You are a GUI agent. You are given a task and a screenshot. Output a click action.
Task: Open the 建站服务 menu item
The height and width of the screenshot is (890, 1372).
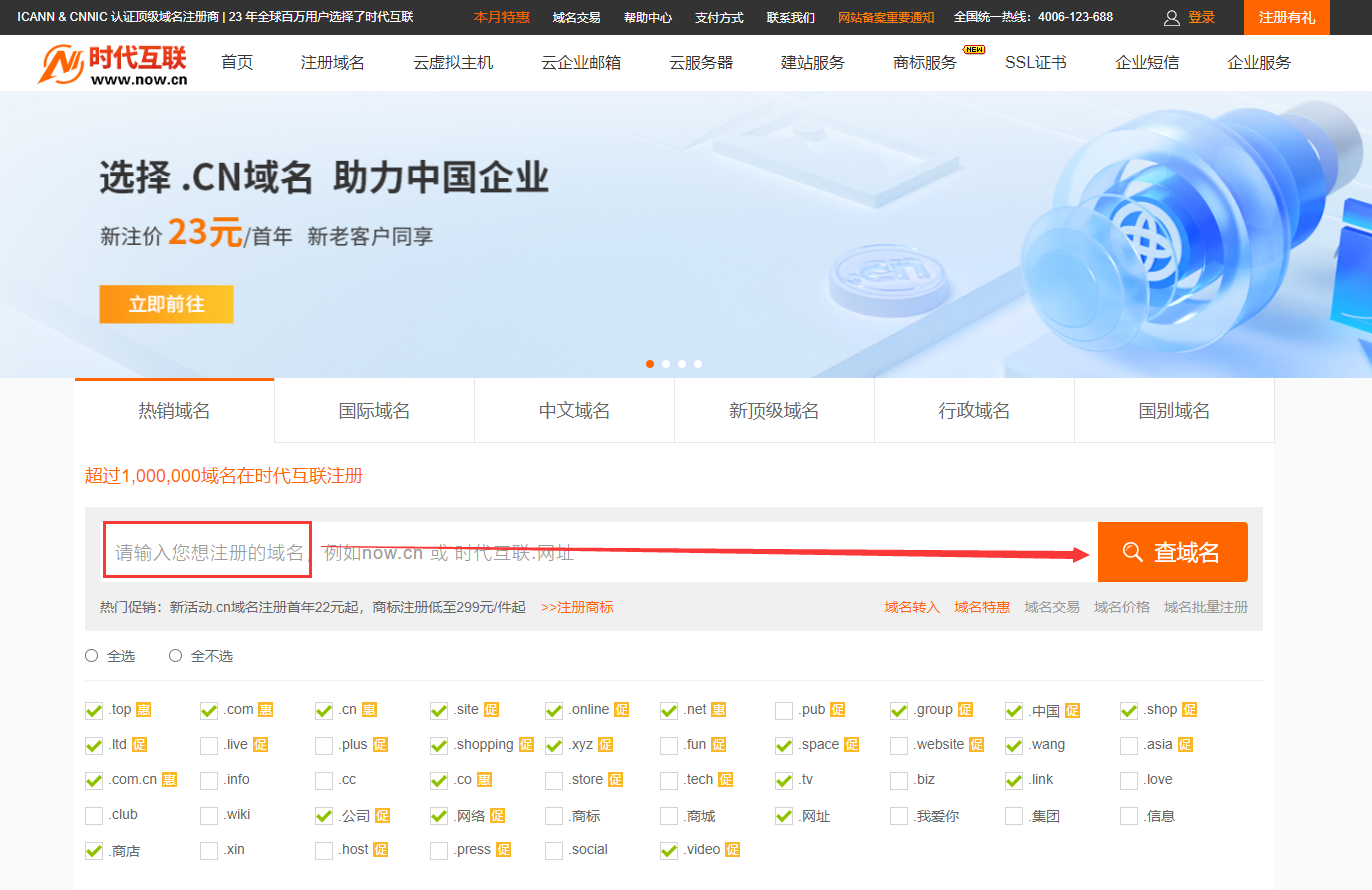813,62
